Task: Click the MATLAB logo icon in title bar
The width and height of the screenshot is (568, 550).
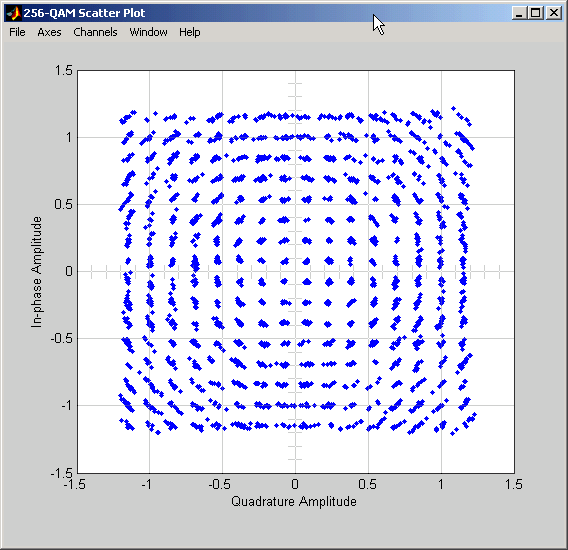Action: [14, 13]
